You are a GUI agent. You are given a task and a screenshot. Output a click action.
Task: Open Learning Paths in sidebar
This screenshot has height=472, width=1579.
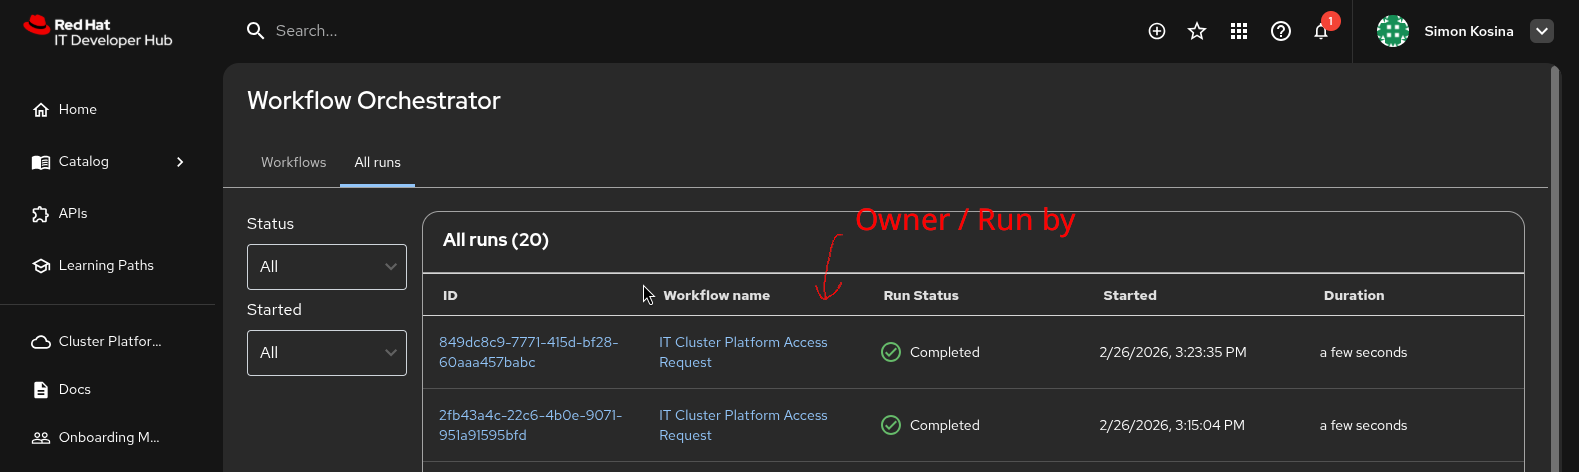coord(105,266)
